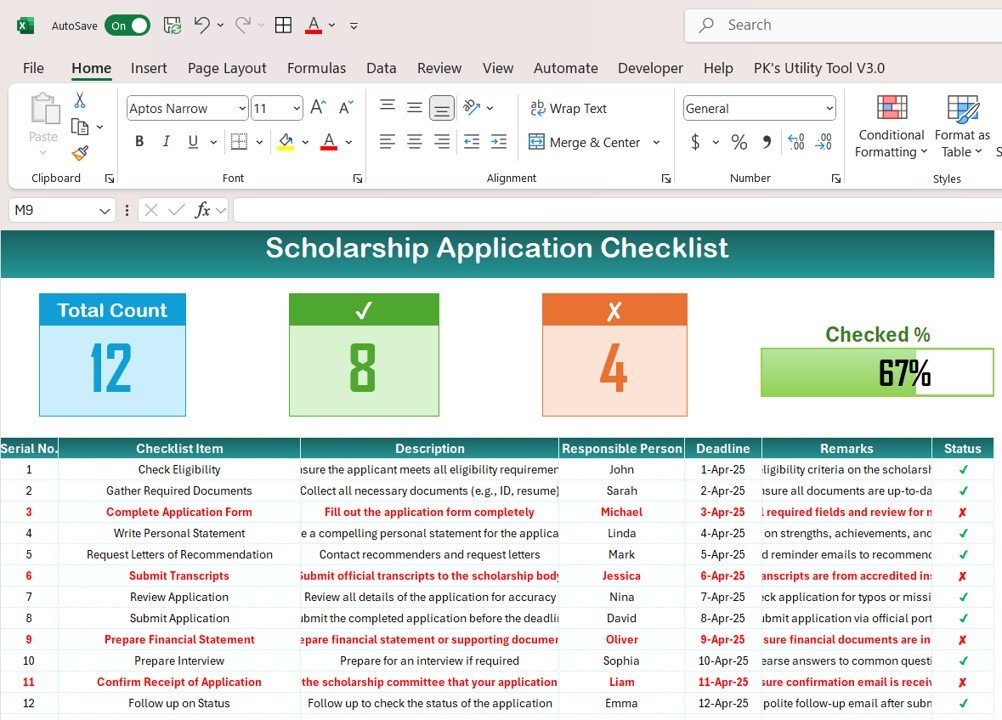Toggle Wrap Text for the cell
This screenshot has height=720, width=1002.
pos(568,108)
